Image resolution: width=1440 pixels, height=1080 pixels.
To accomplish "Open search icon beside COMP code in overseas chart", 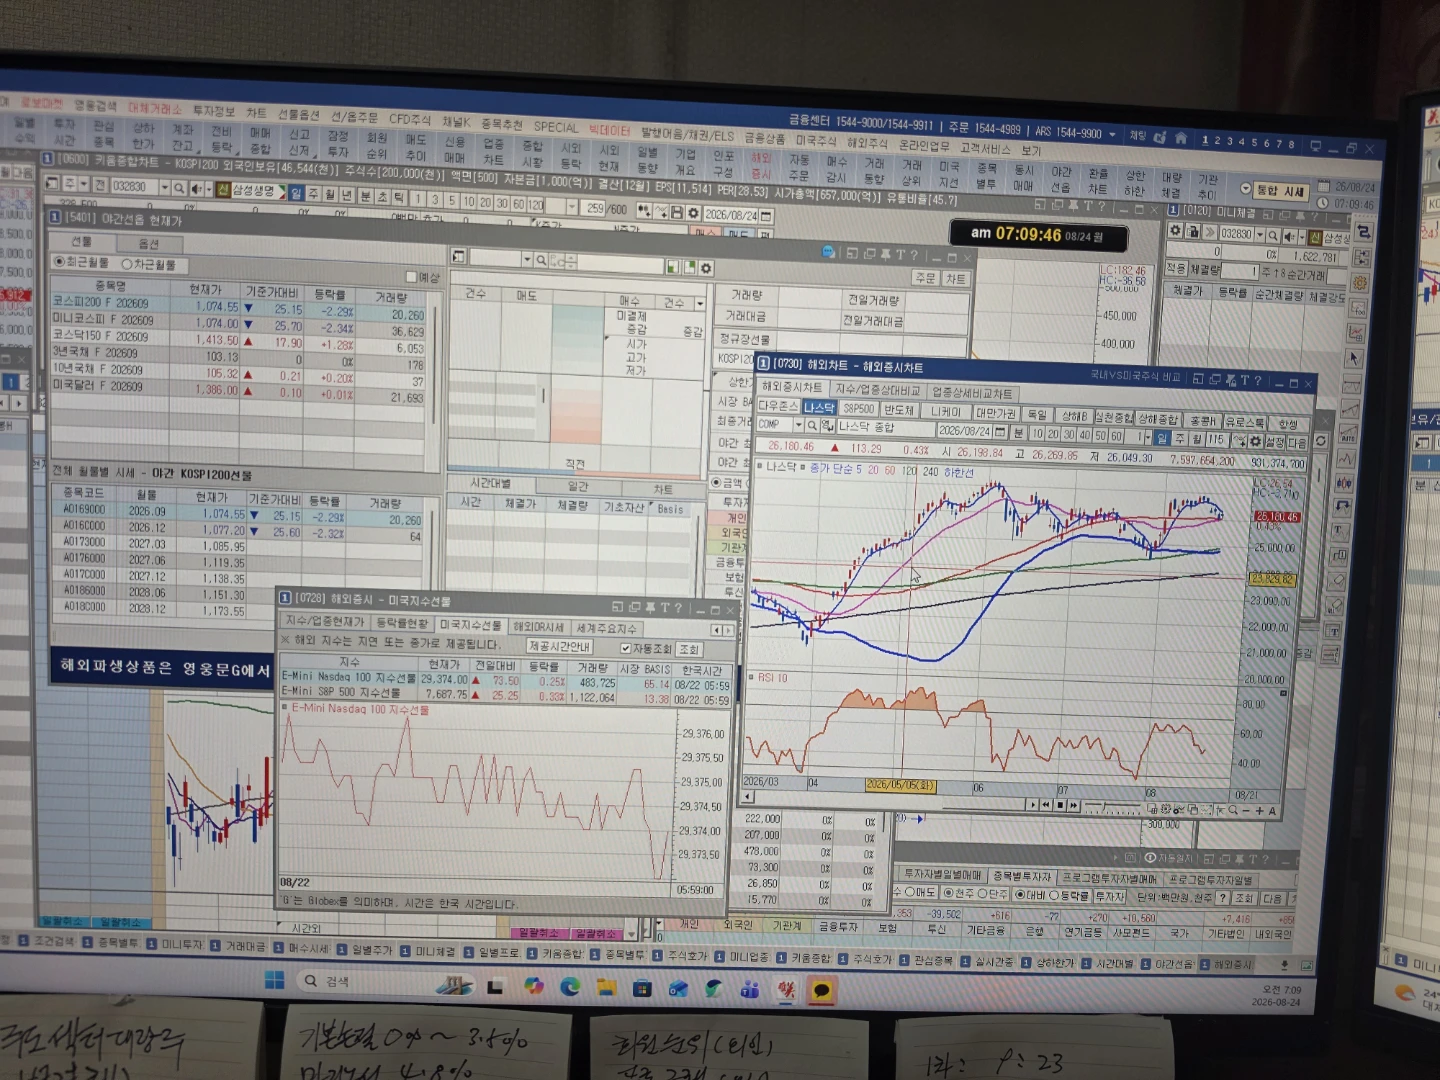I will click(812, 427).
